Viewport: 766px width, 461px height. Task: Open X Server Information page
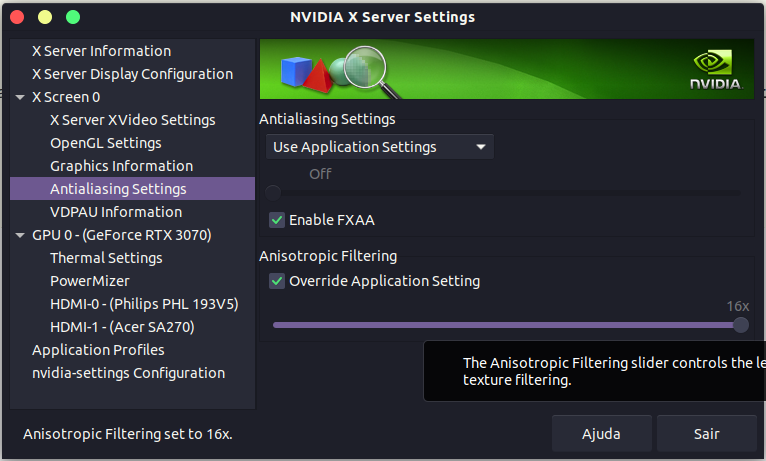click(x=102, y=51)
